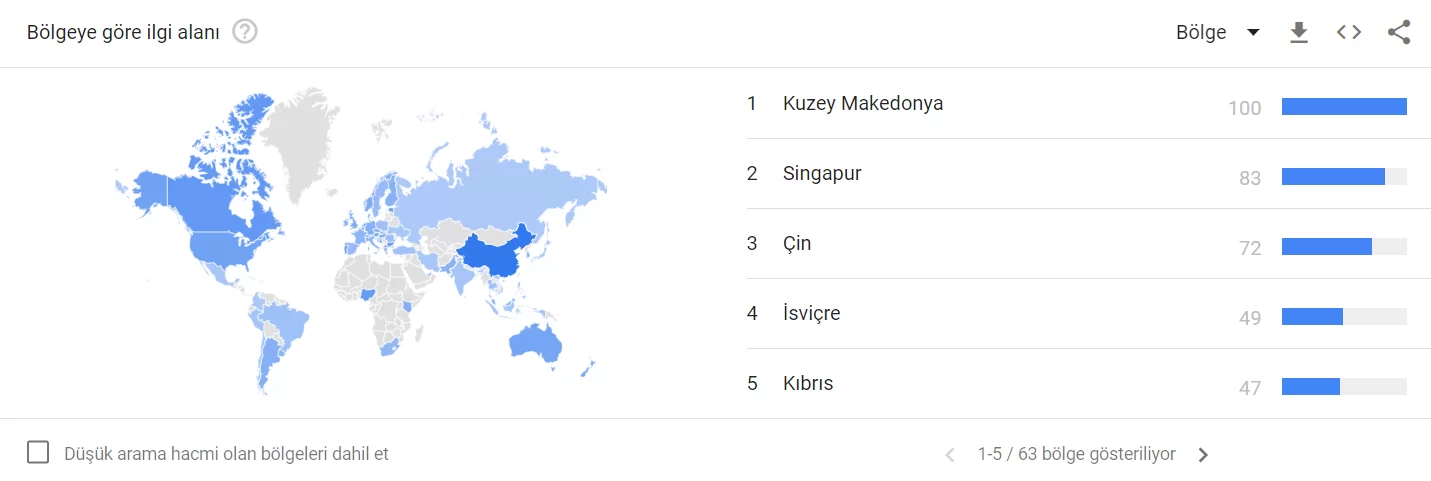Click the help question mark icon
This screenshot has width=1431, height=481.
pyautogui.click(x=245, y=32)
